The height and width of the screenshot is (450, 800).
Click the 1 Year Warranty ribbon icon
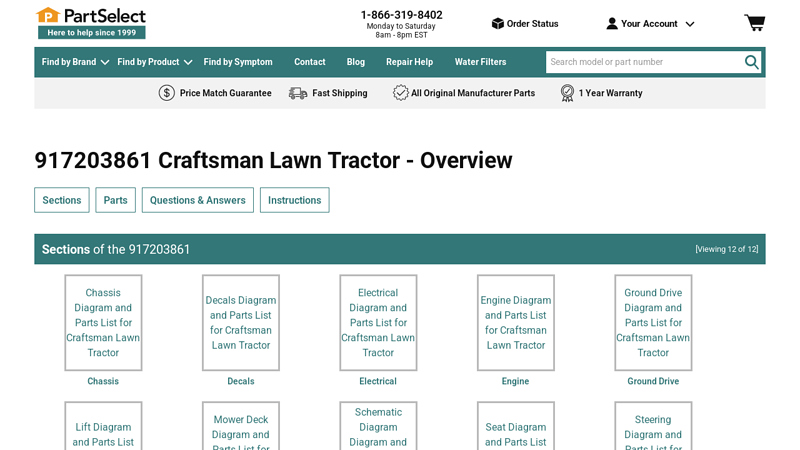coord(567,93)
